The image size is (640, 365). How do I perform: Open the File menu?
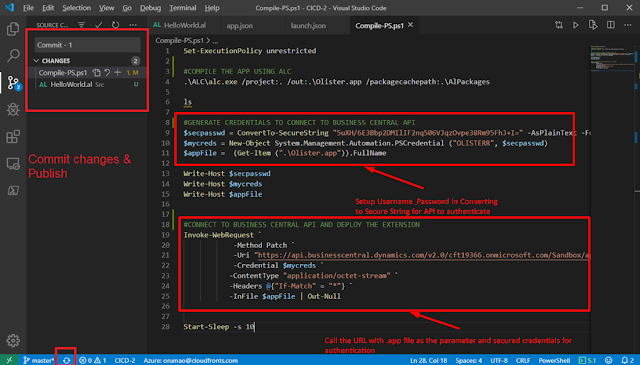pyautogui.click(x=29, y=8)
